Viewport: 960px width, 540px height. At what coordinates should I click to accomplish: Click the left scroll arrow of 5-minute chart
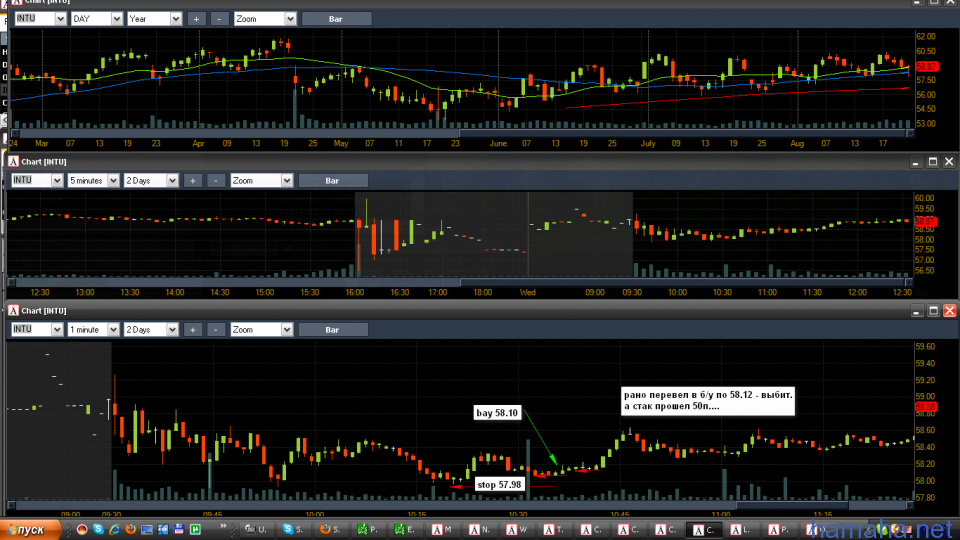(x=11, y=282)
